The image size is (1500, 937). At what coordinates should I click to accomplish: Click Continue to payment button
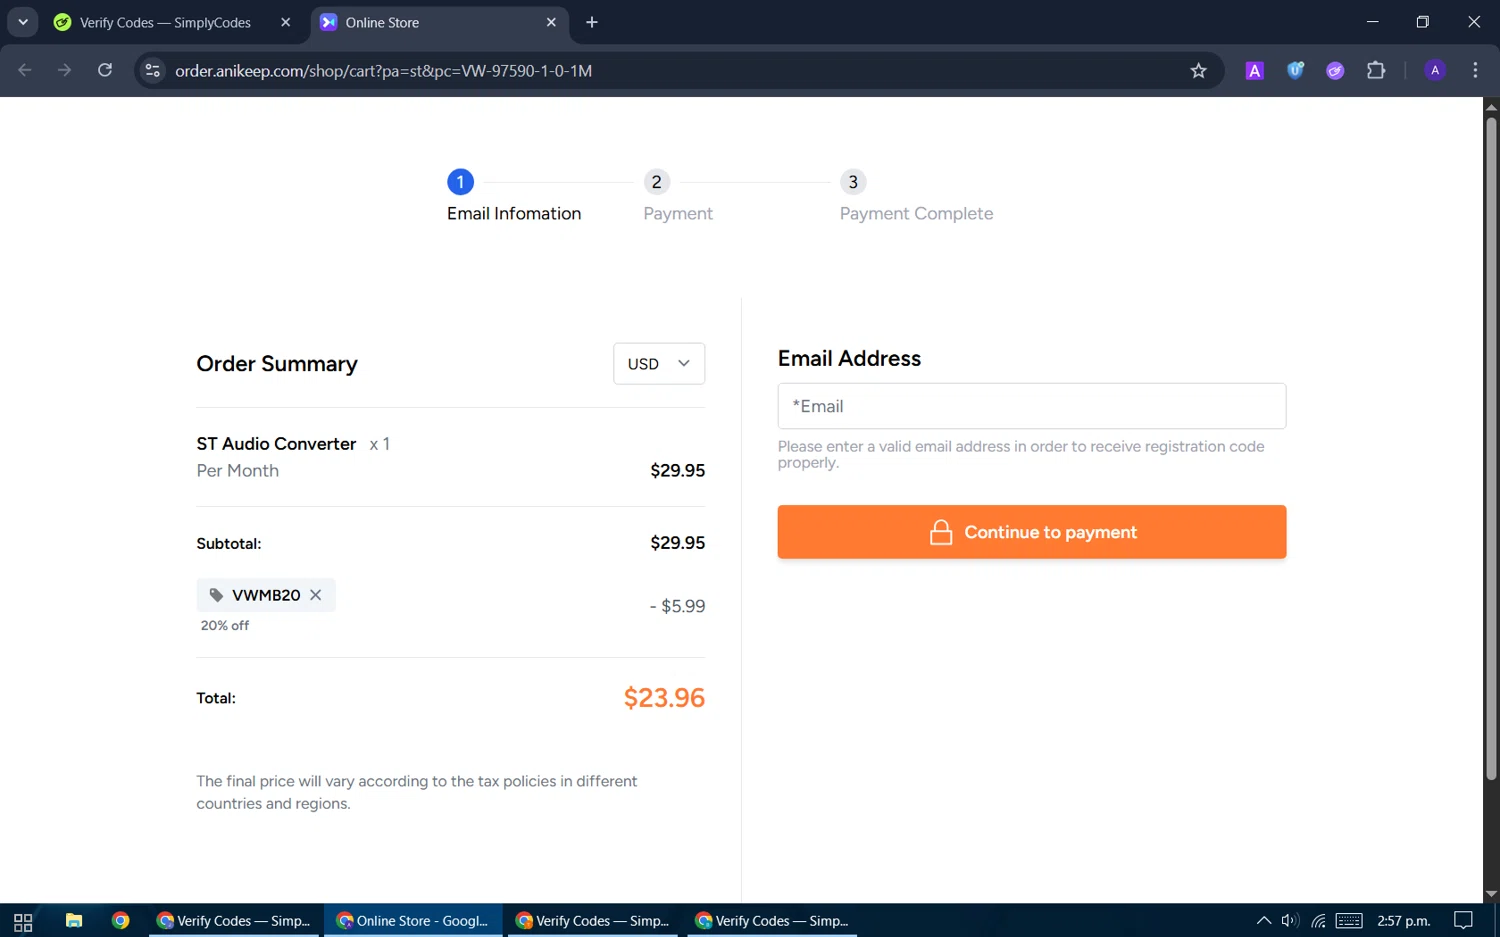tap(1032, 532)
